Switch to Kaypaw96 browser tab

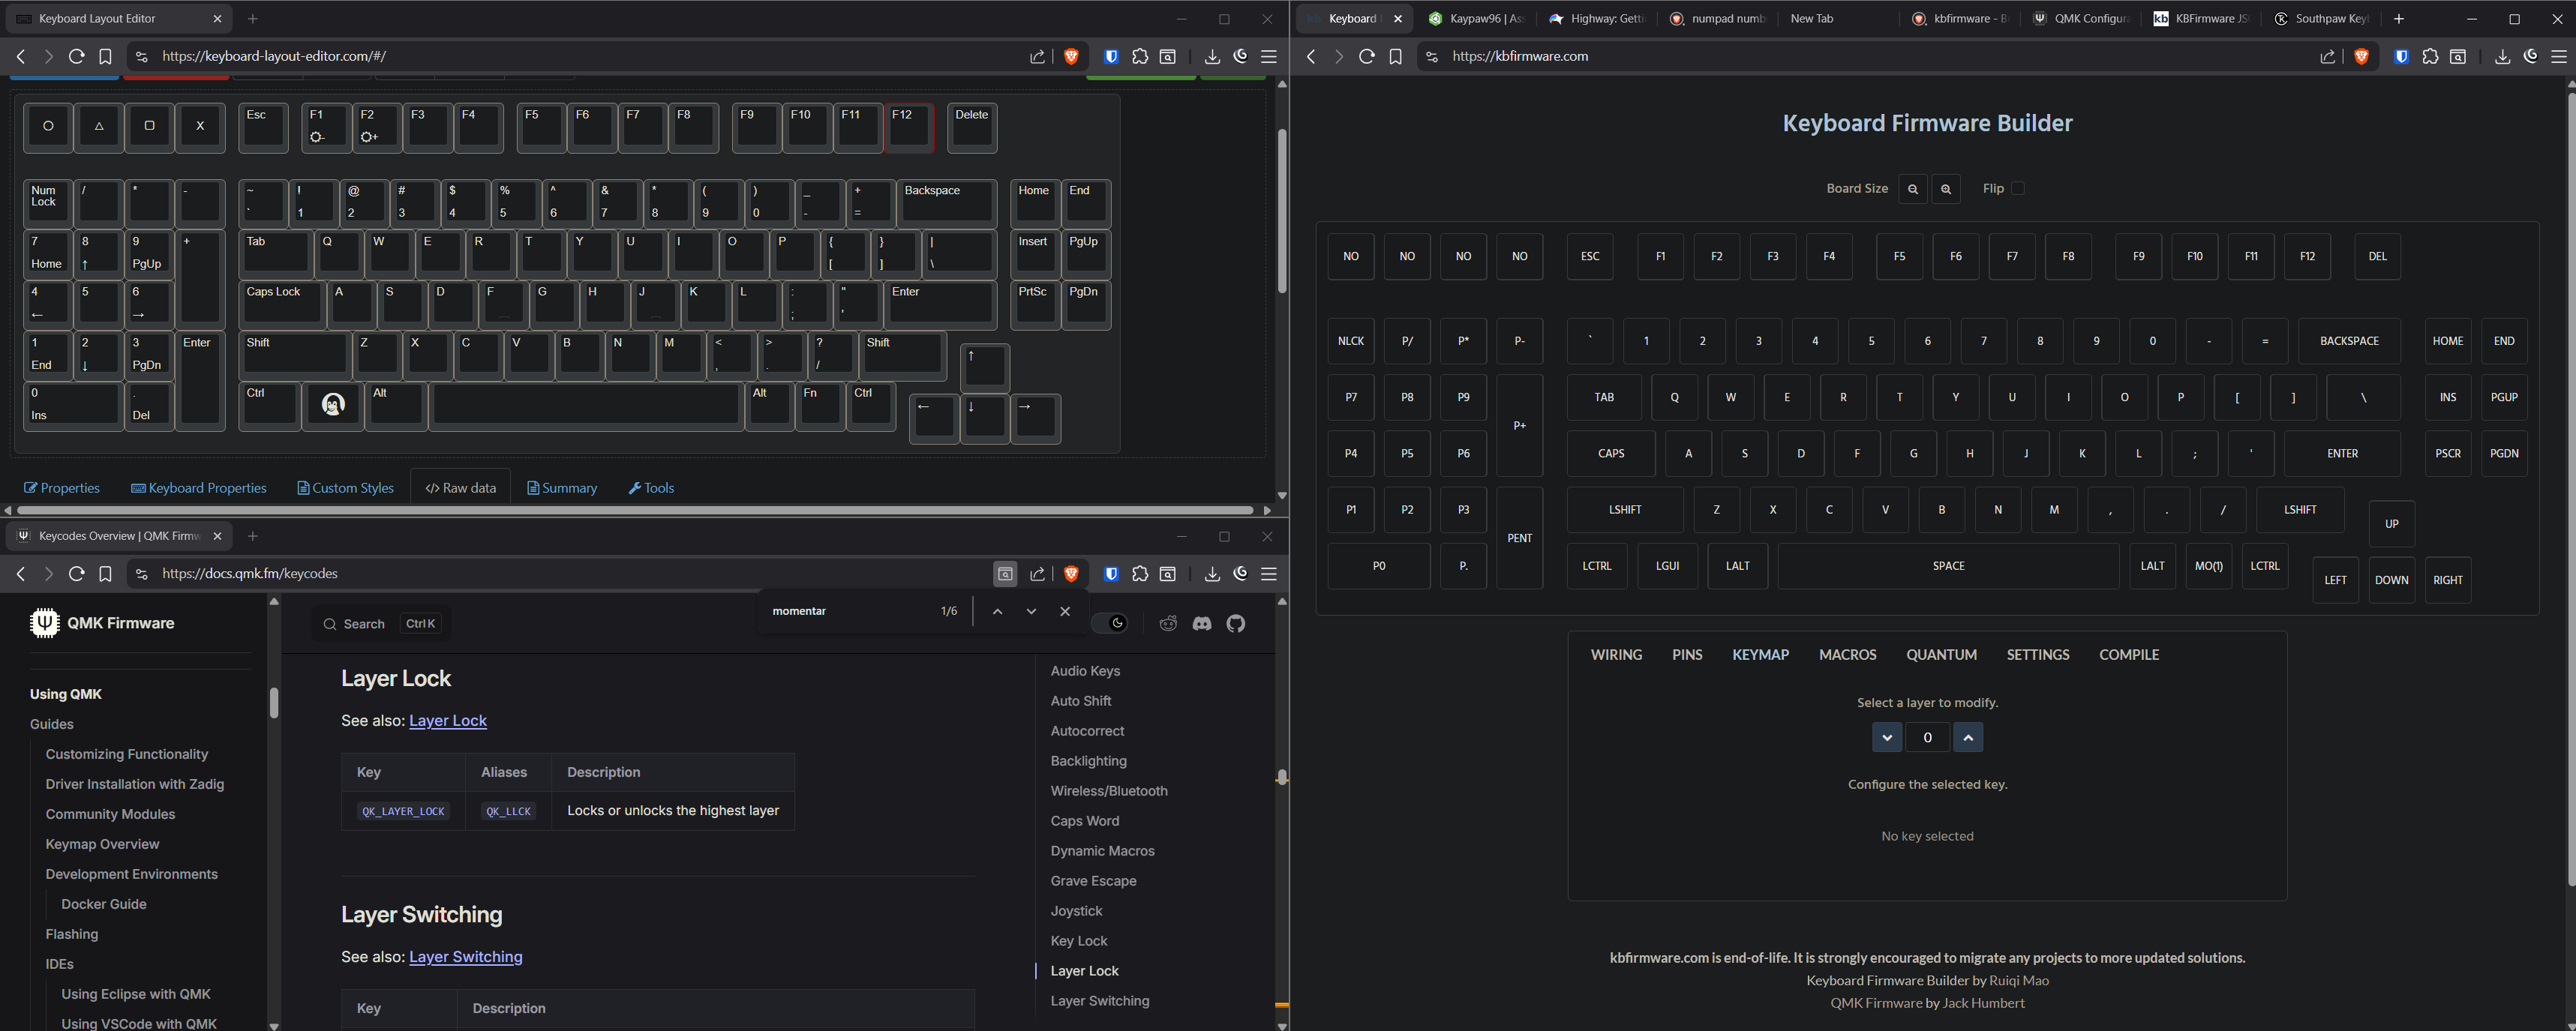click(x=1478, y=19)
